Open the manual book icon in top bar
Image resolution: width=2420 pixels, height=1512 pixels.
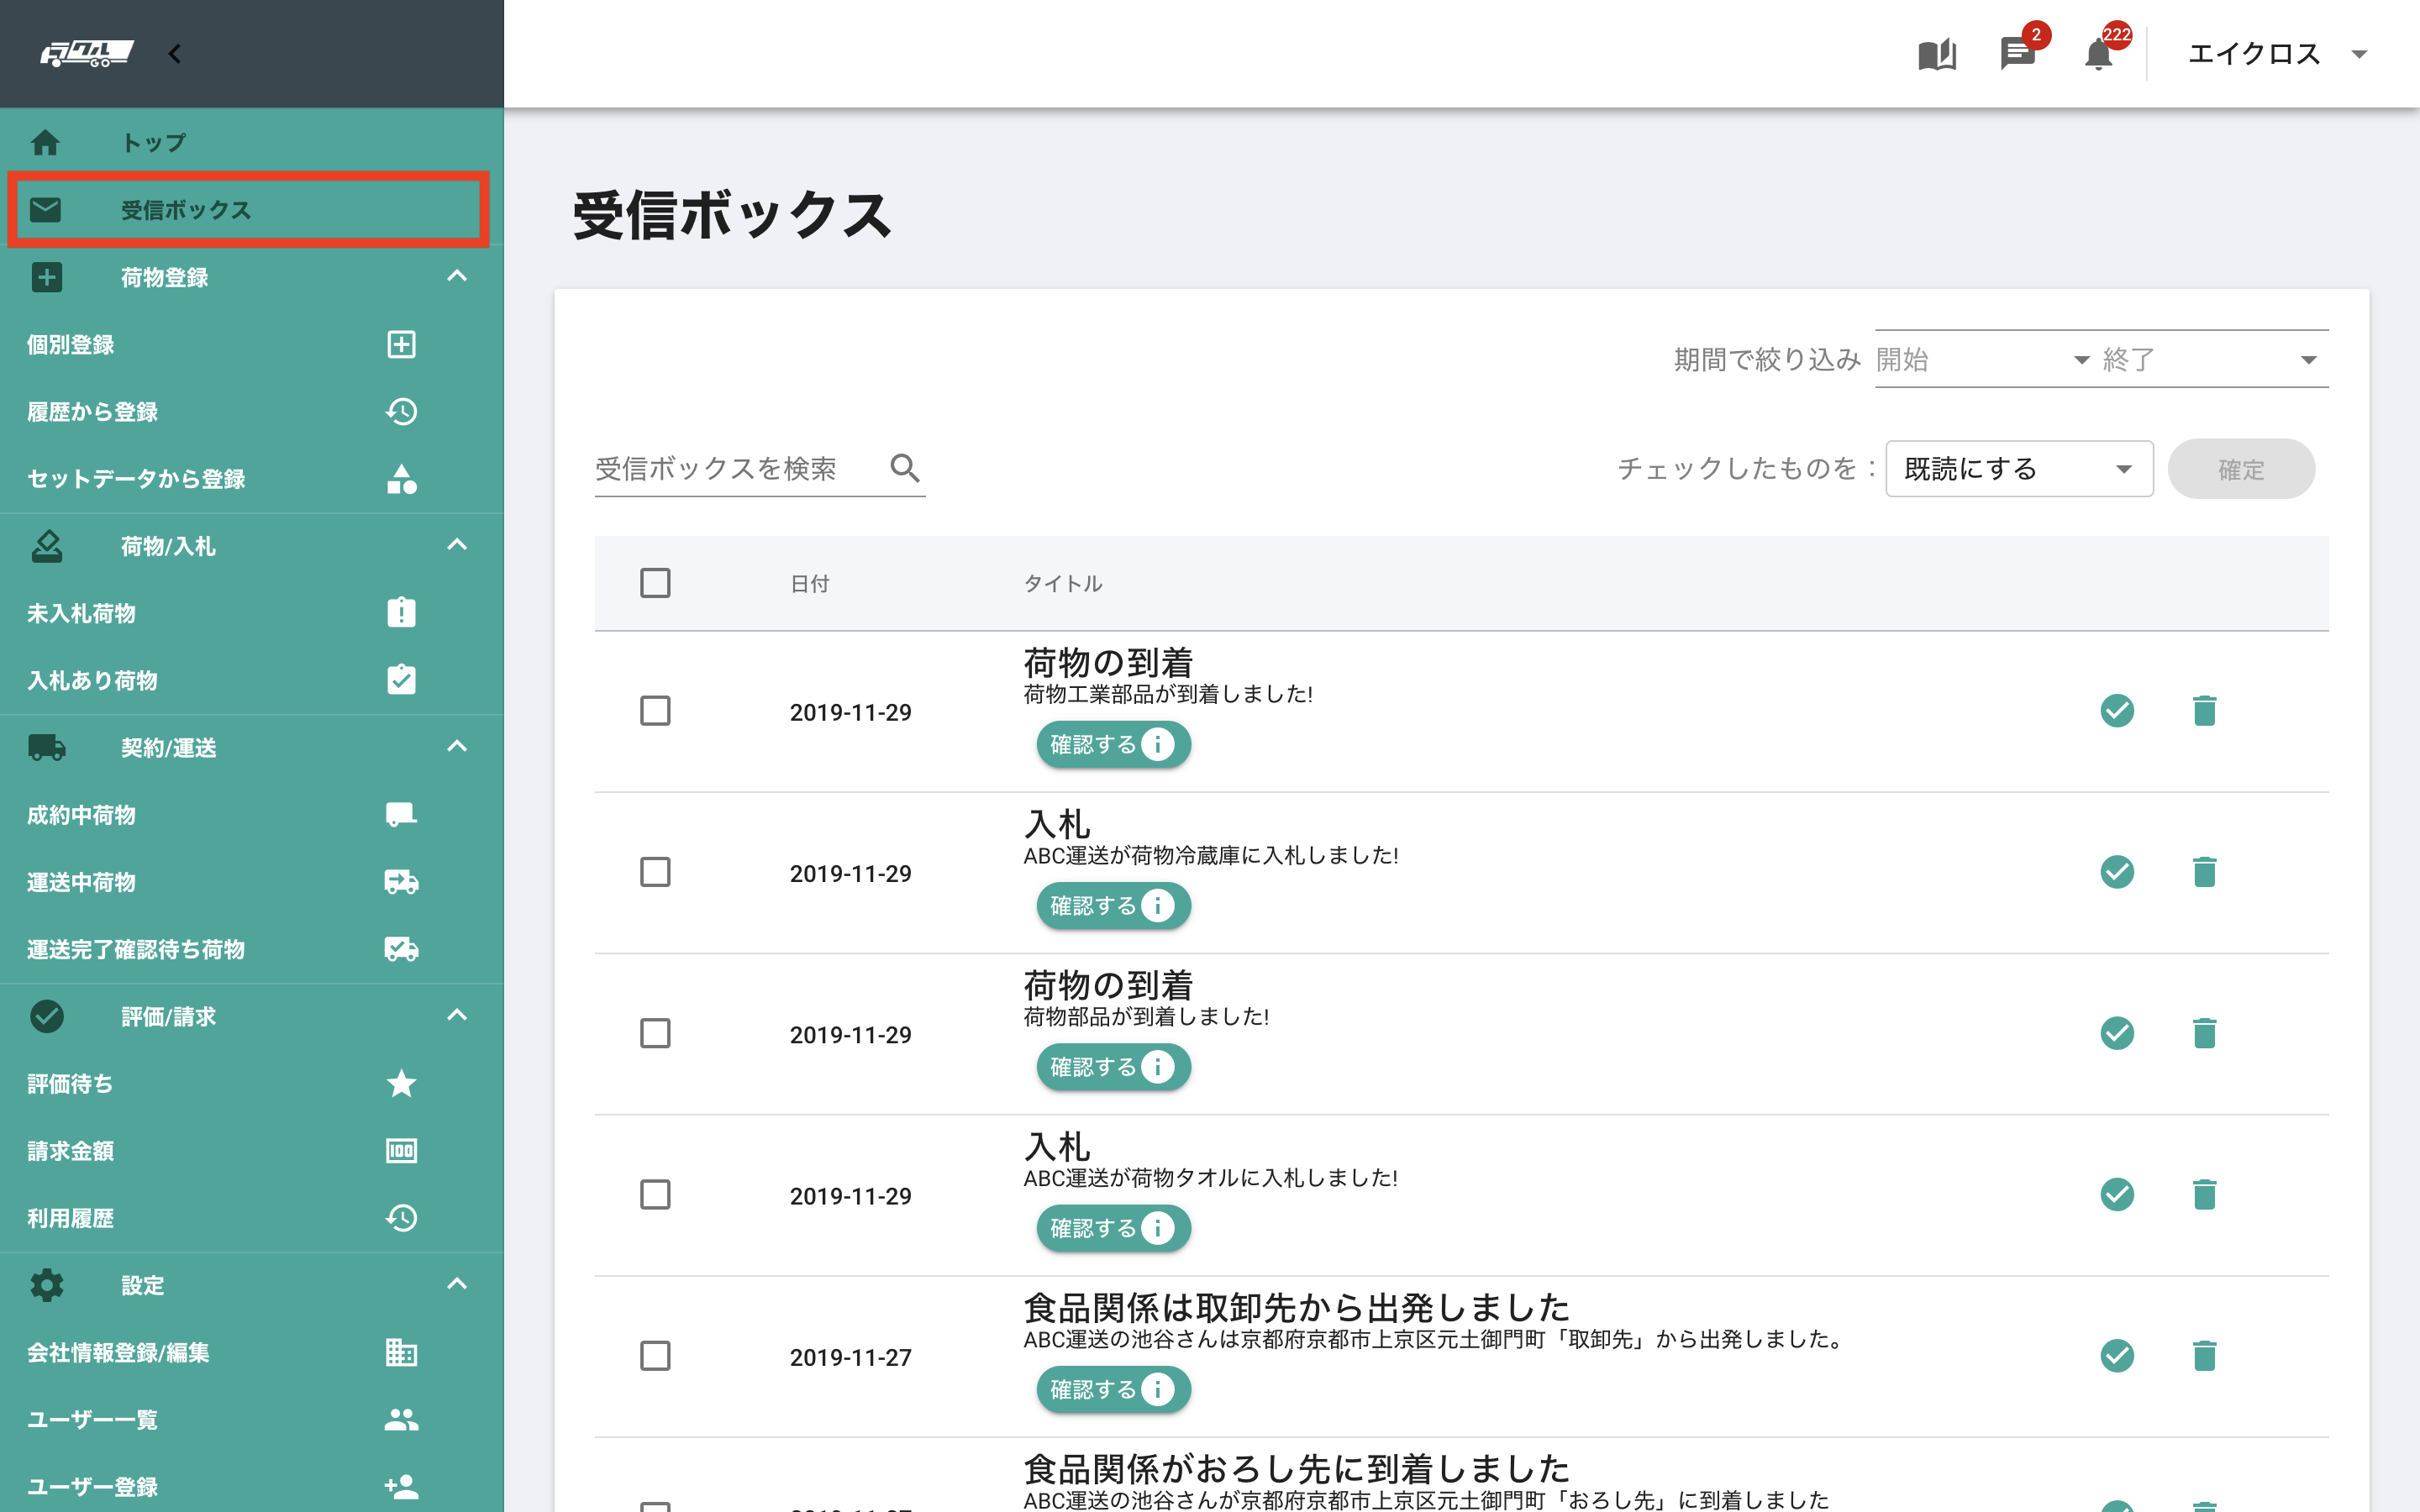1937,54
